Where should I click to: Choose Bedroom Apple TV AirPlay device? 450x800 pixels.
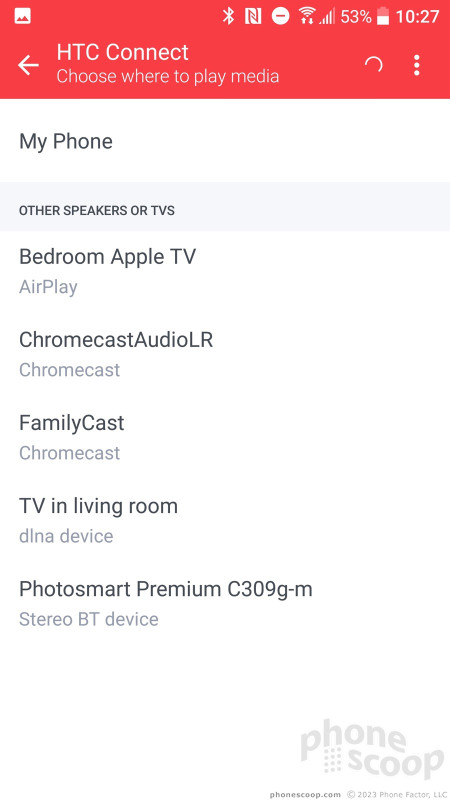pos(225,271)
